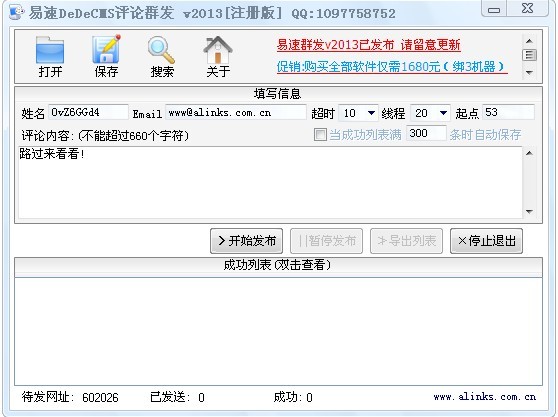558x417 pixels.
Task: Enable the 当成功列表满 auto-save checkbox
Action: pos(320,134)
